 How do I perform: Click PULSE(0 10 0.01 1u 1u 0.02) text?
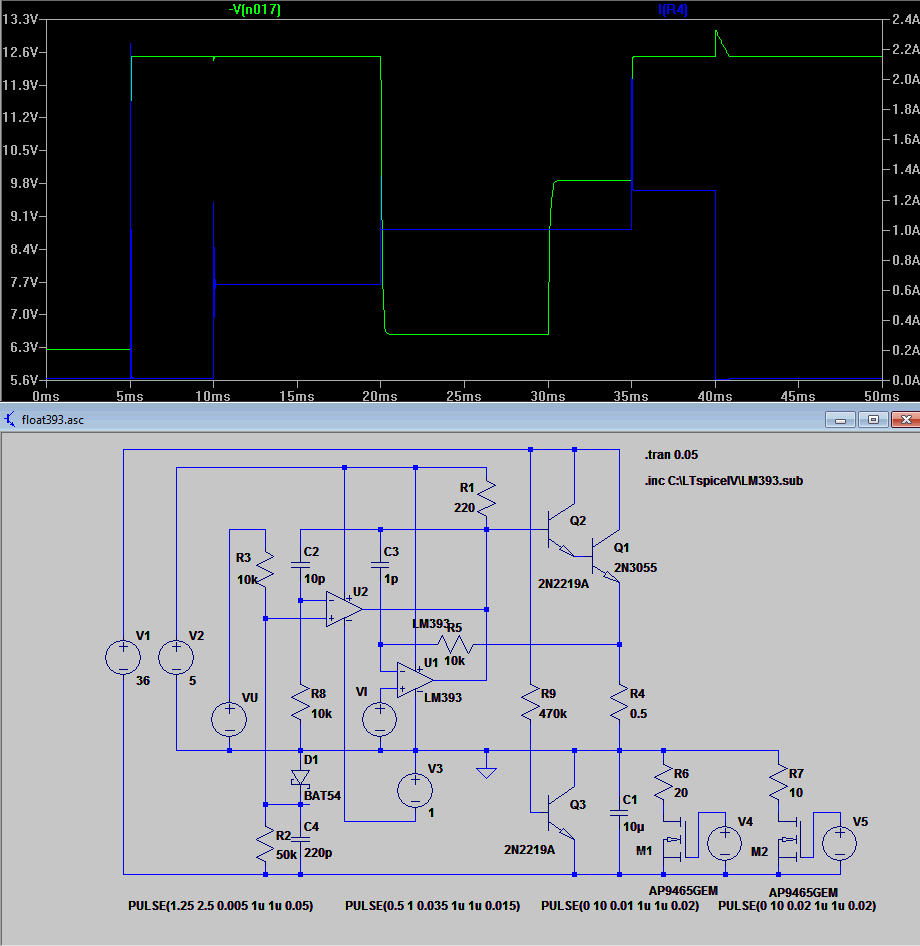pos(620,906)
